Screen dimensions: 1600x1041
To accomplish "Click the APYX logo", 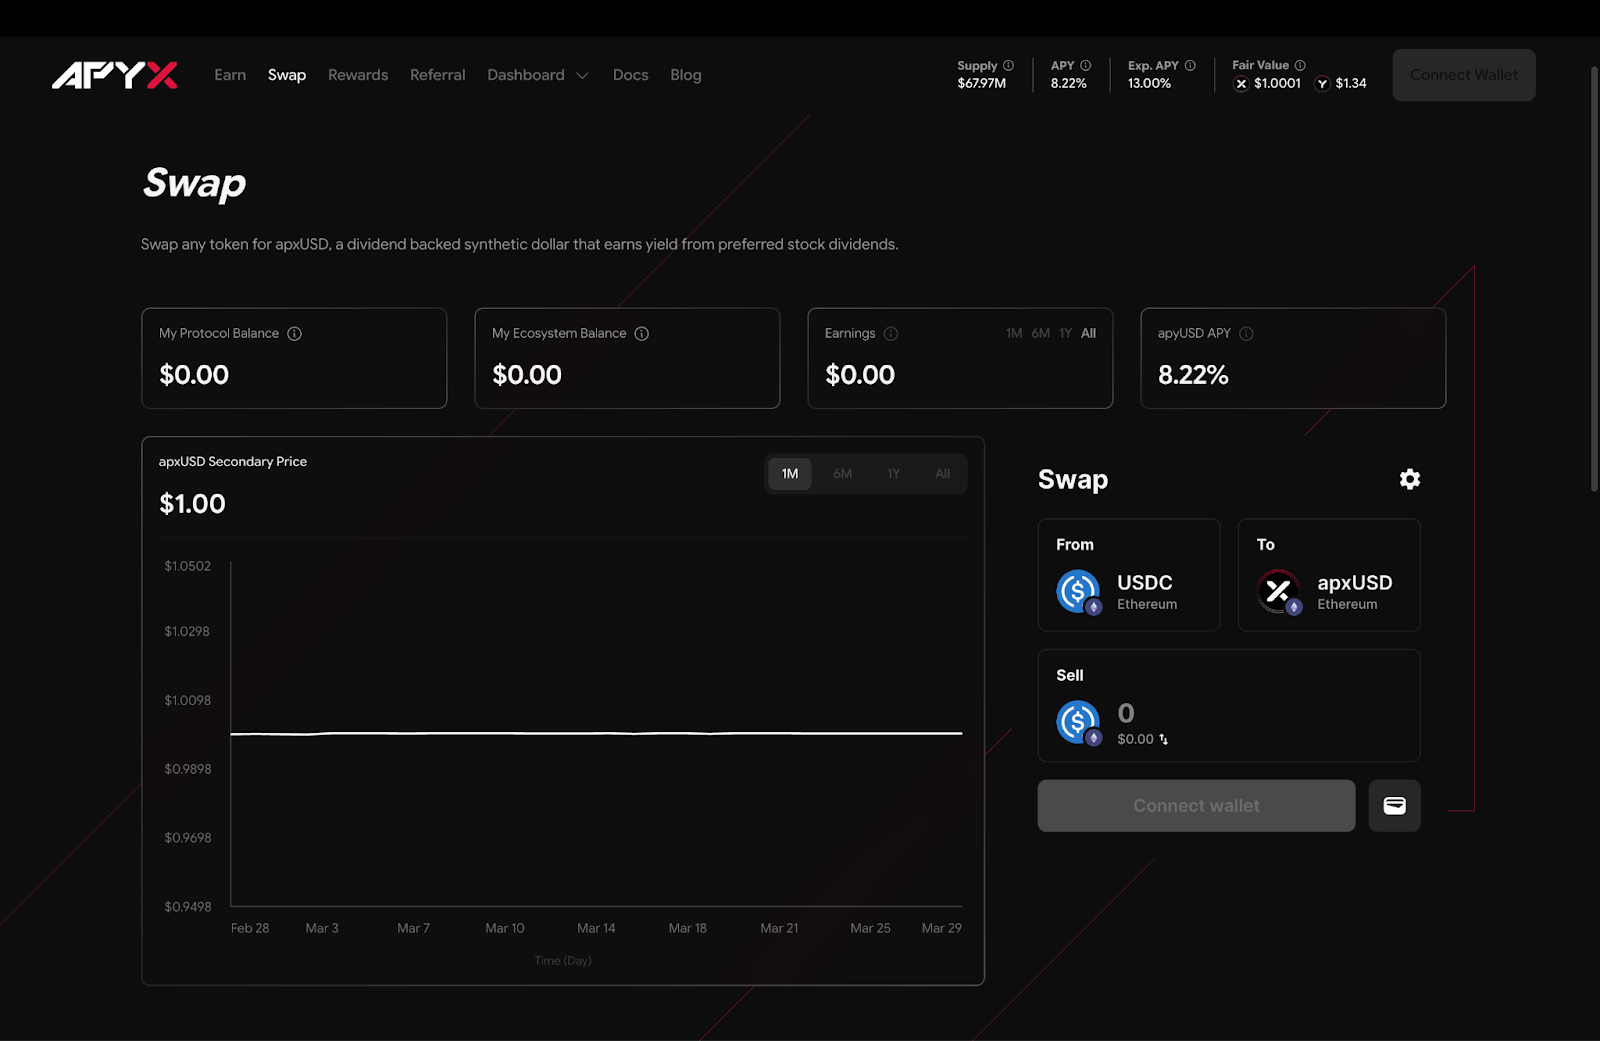I will 115,75.
